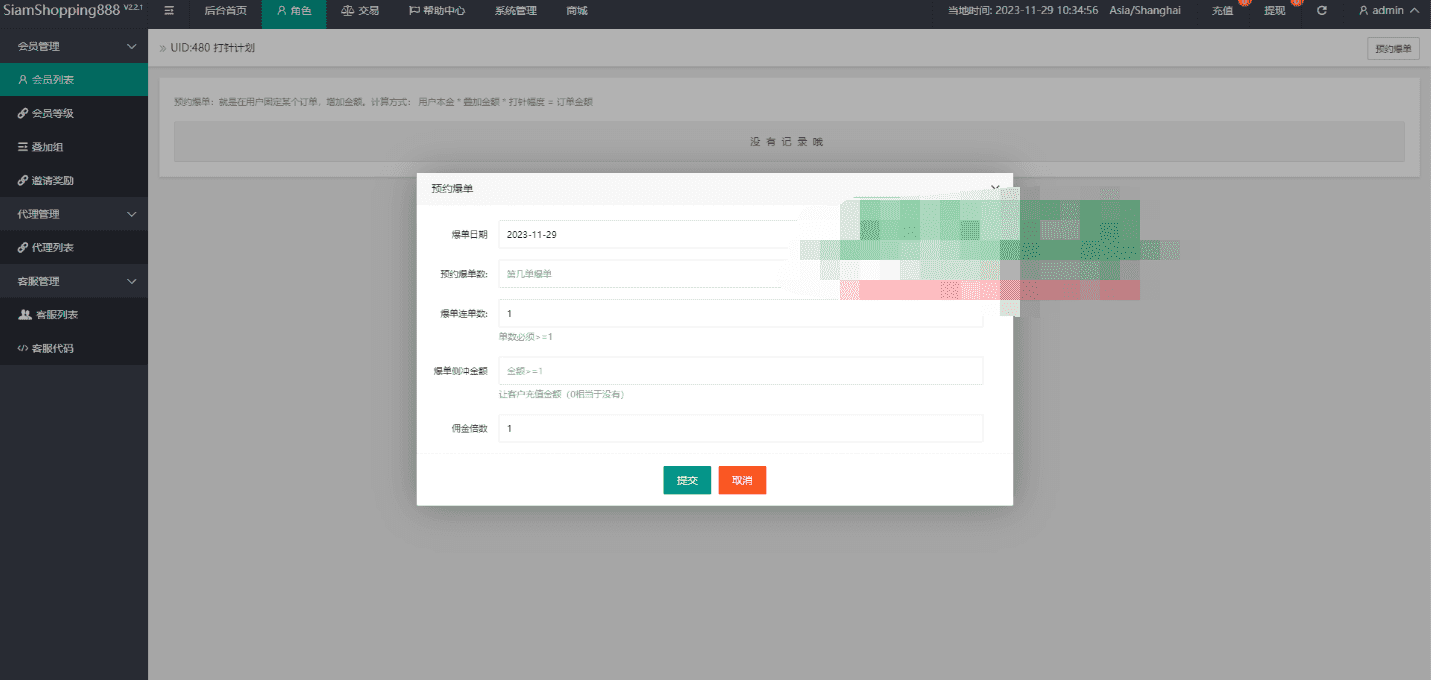Open the 系统管理 top menu
This screenshot has width=1431, height=680.
pos(515,11)
